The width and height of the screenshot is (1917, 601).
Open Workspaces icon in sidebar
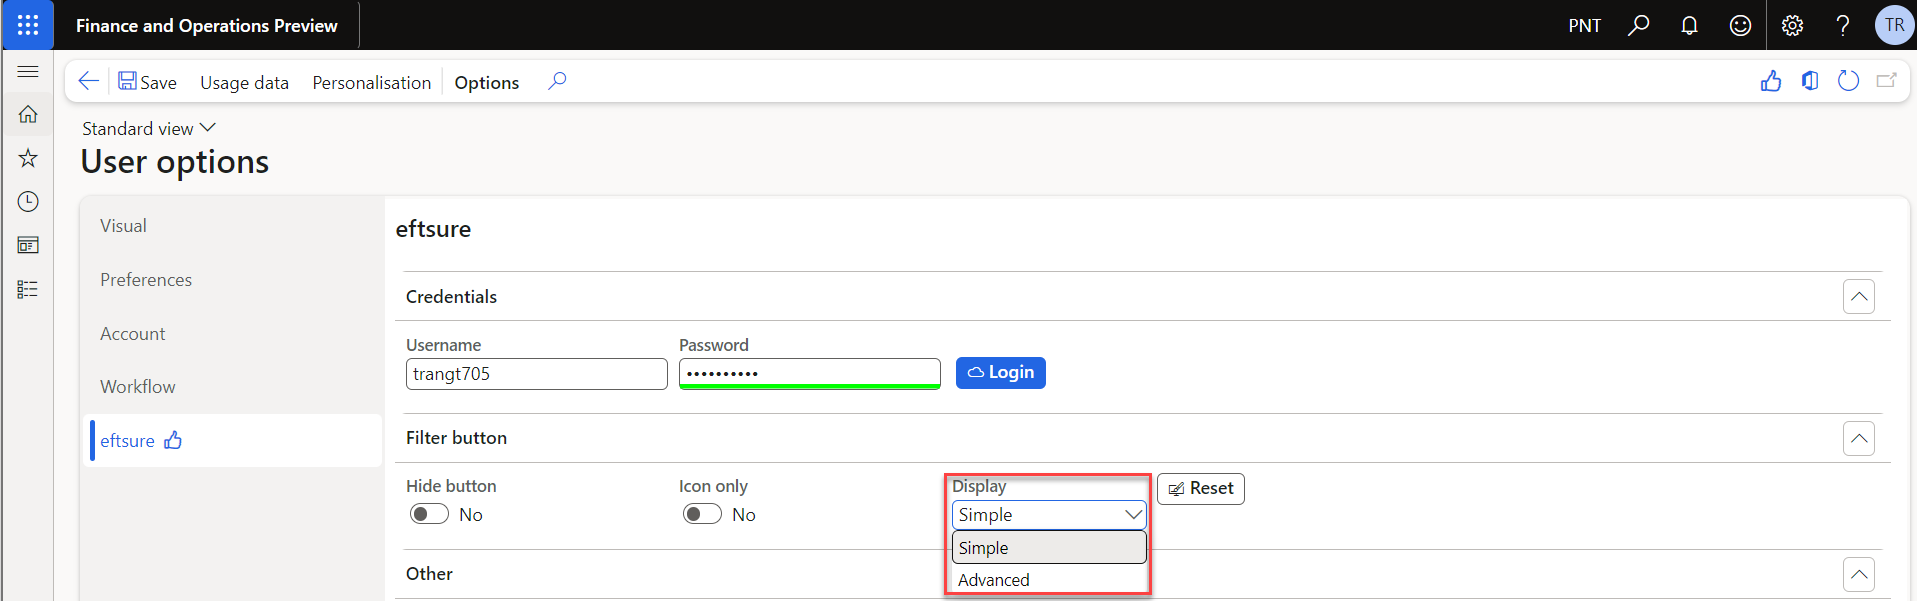pyautogui.click(x=28, y=245)
